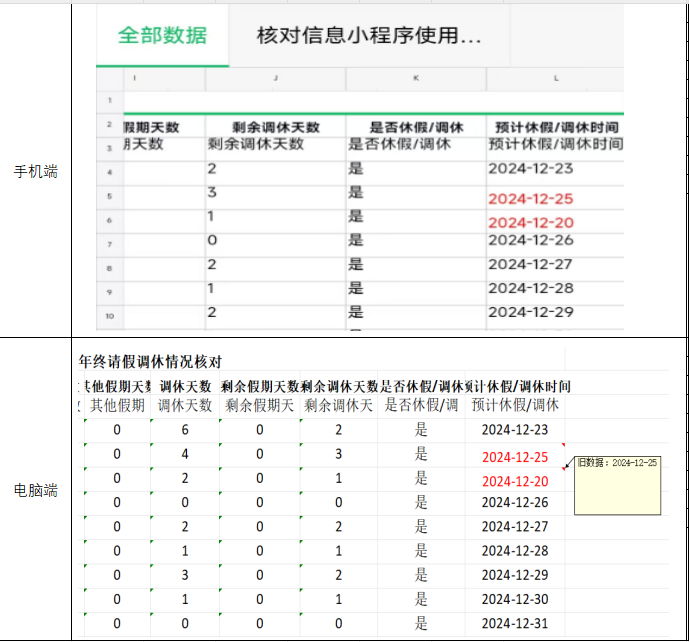Select bold 剩余调休天数 header in mobile row 2

(276, 127)
